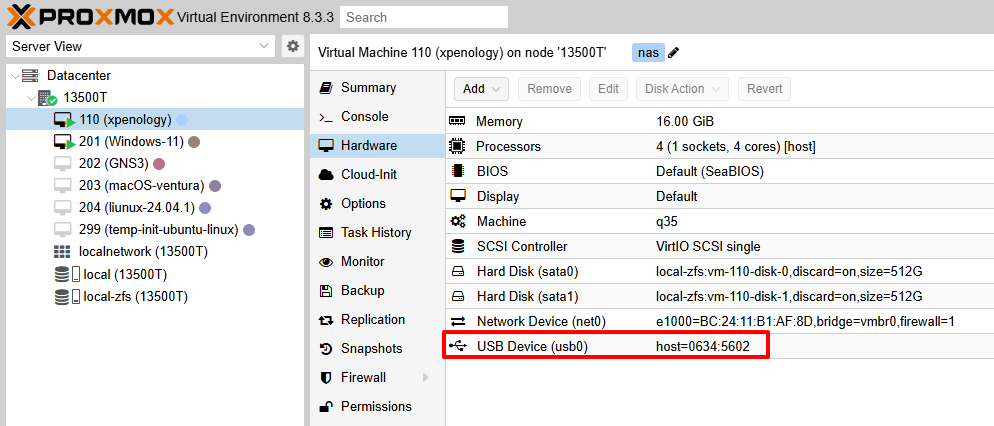
Task: Select the Network Device (net0) row
Action: click(x=720, y=321)
